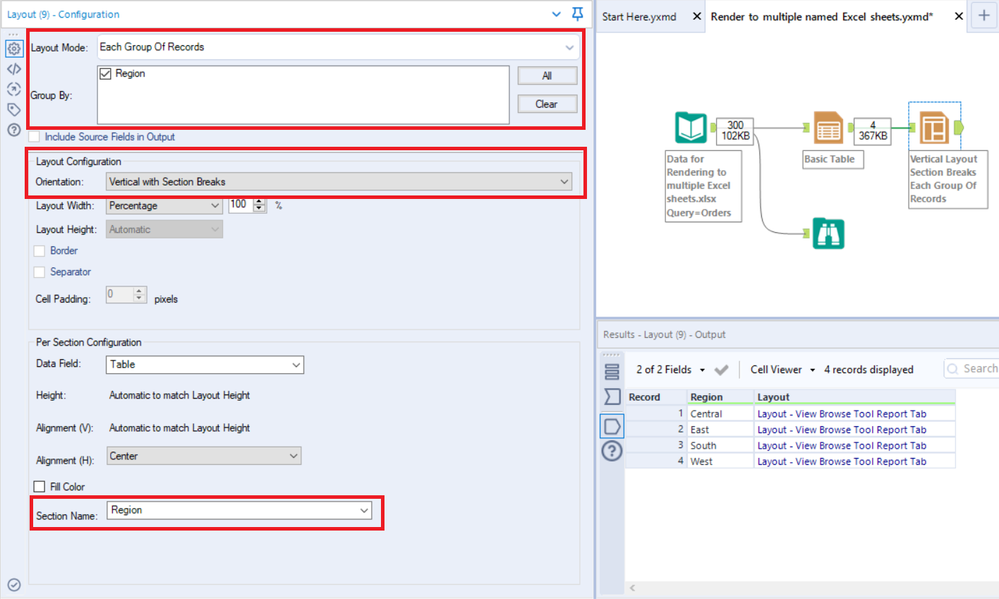Open the gear Configuration icon in the sidebar
This screenshot has width=999, height=599.
13,47
